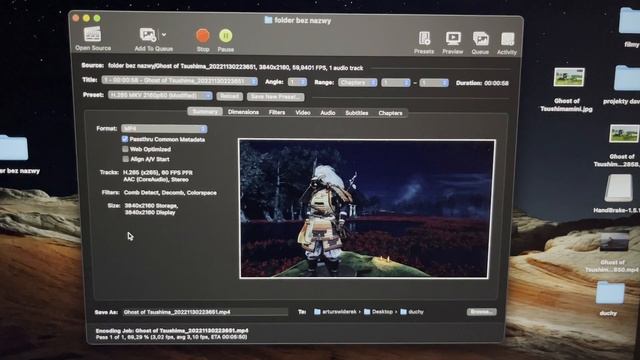
Task: Click the video preview image
Action: tap(367, 209)
